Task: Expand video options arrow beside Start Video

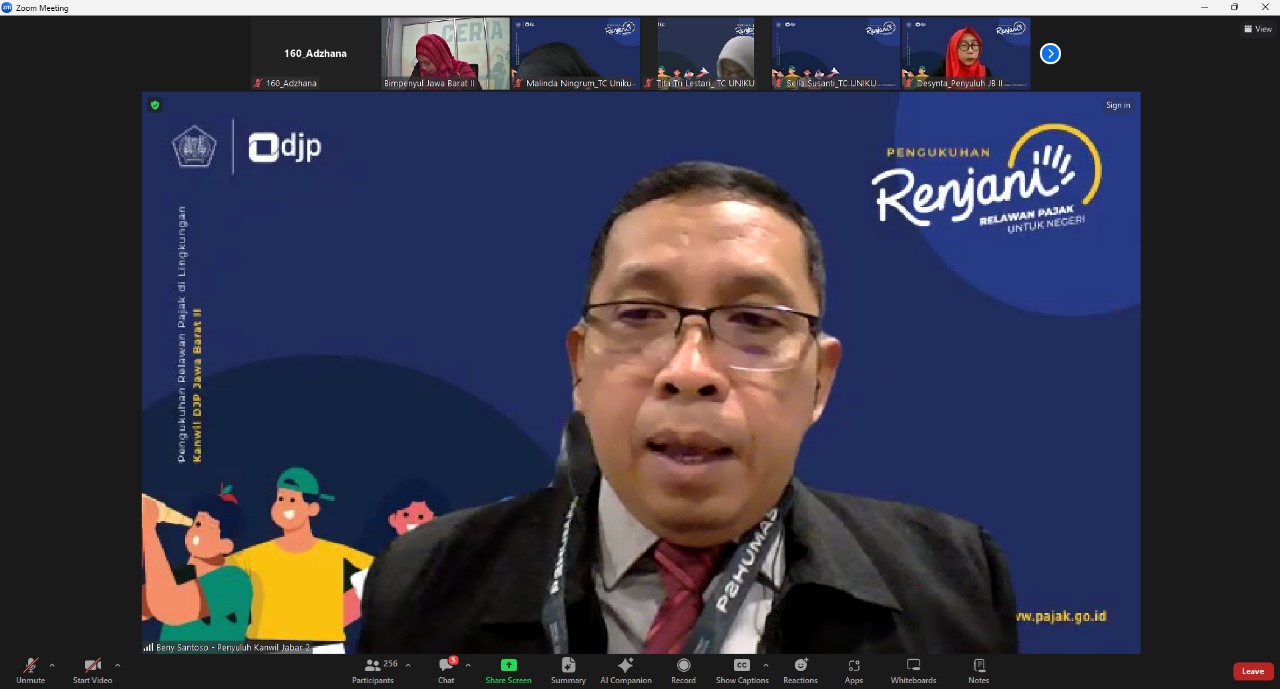Action: point(117,665)
